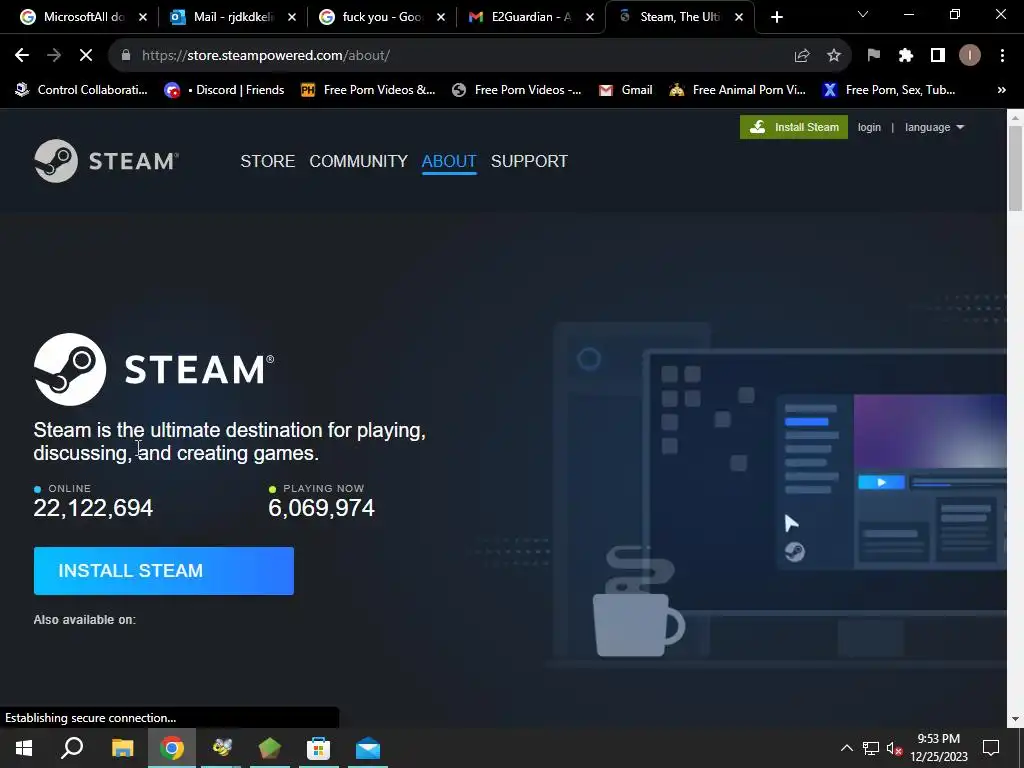Image resolution: width=1024 pixels, height=768 pixels.
Task: Open the clock showing 9:53 PM
Action: pos(938,748)
